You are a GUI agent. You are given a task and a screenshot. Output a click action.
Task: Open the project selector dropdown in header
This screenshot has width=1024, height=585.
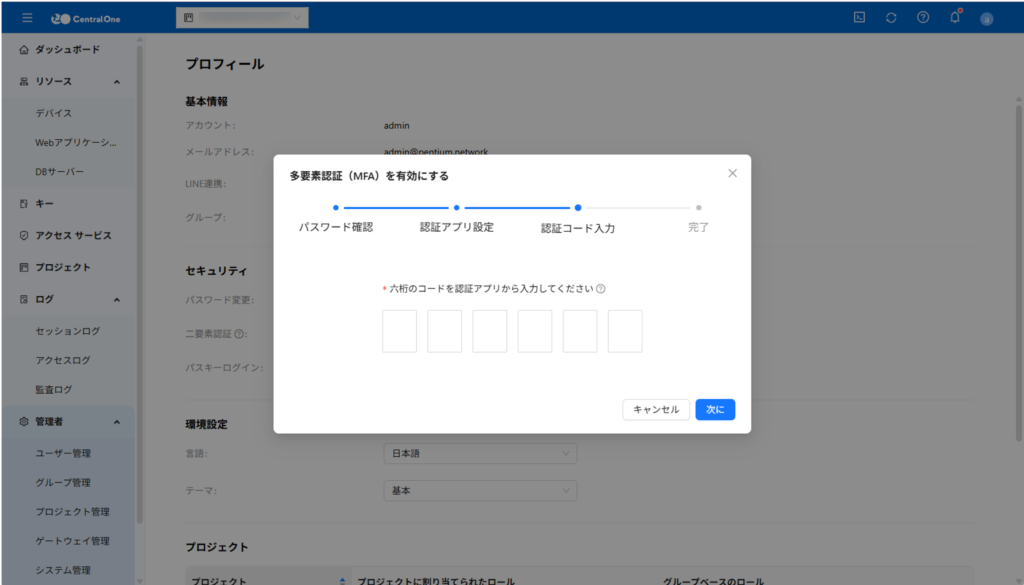tap(241, 18)
